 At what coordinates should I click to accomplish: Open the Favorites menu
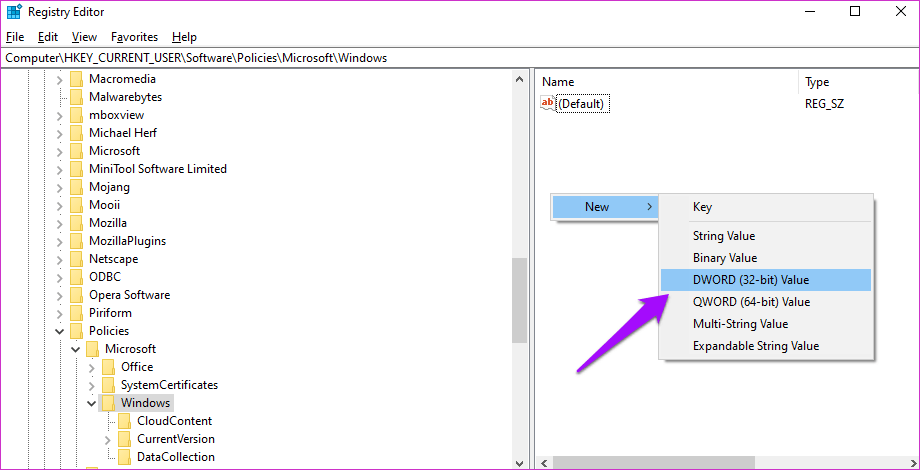pos(134,37)
